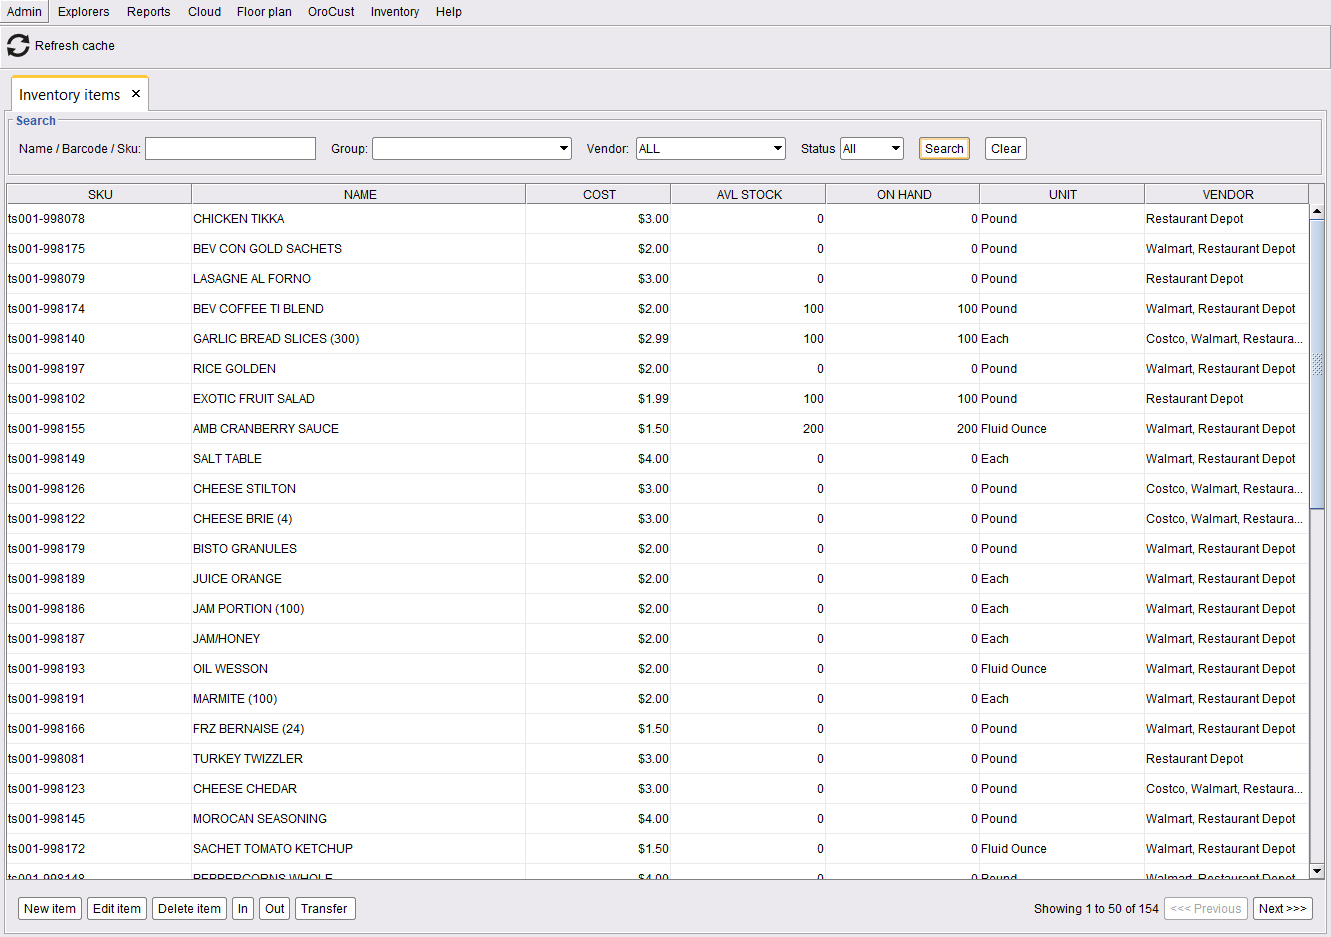Click the Refresh cache icon
Image resolution: width=1331 pixels, height=937 pixels.
(18, 46)
